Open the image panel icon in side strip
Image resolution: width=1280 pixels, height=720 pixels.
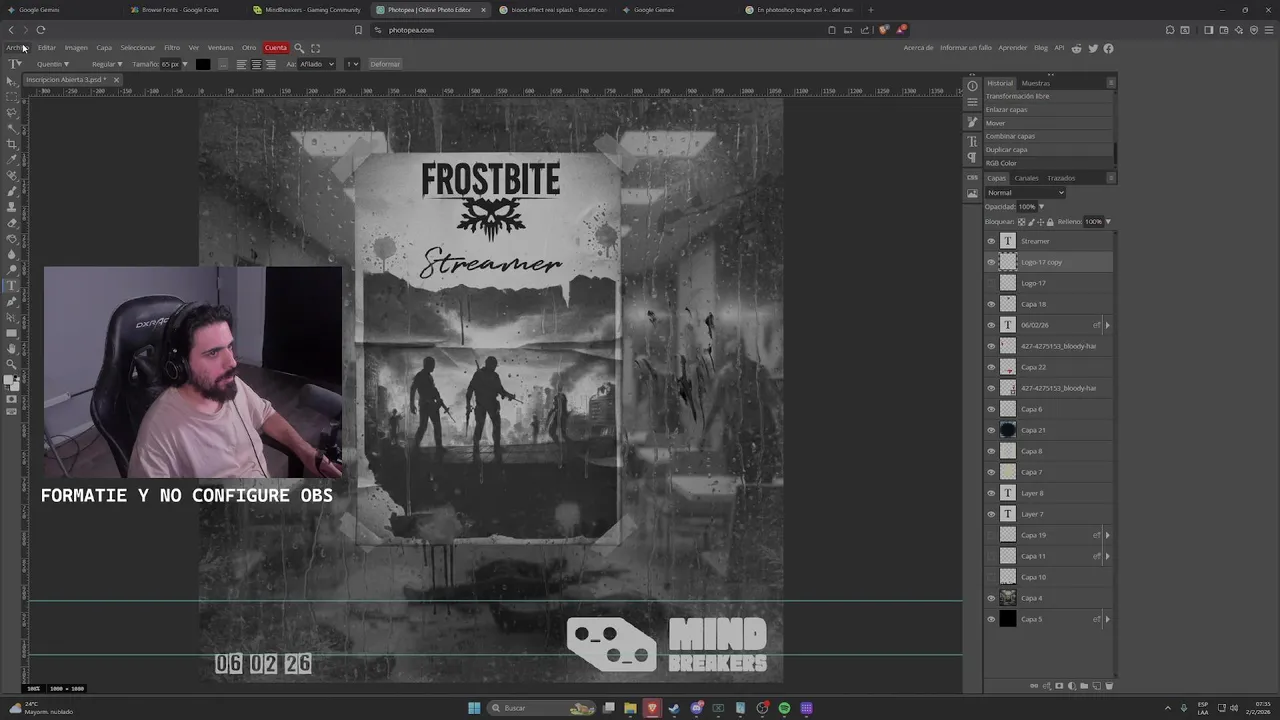972,193
